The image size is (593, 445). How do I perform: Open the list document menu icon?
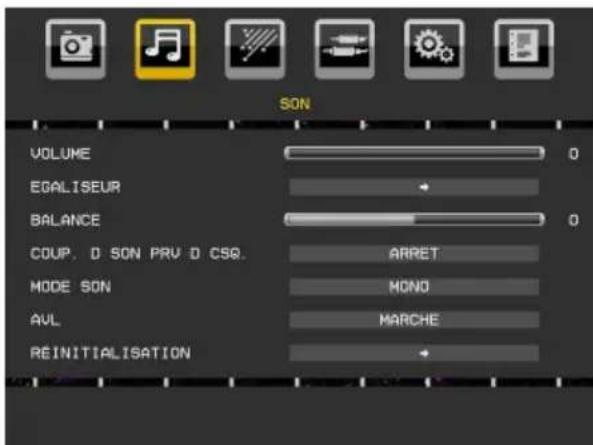click(524, 49)
